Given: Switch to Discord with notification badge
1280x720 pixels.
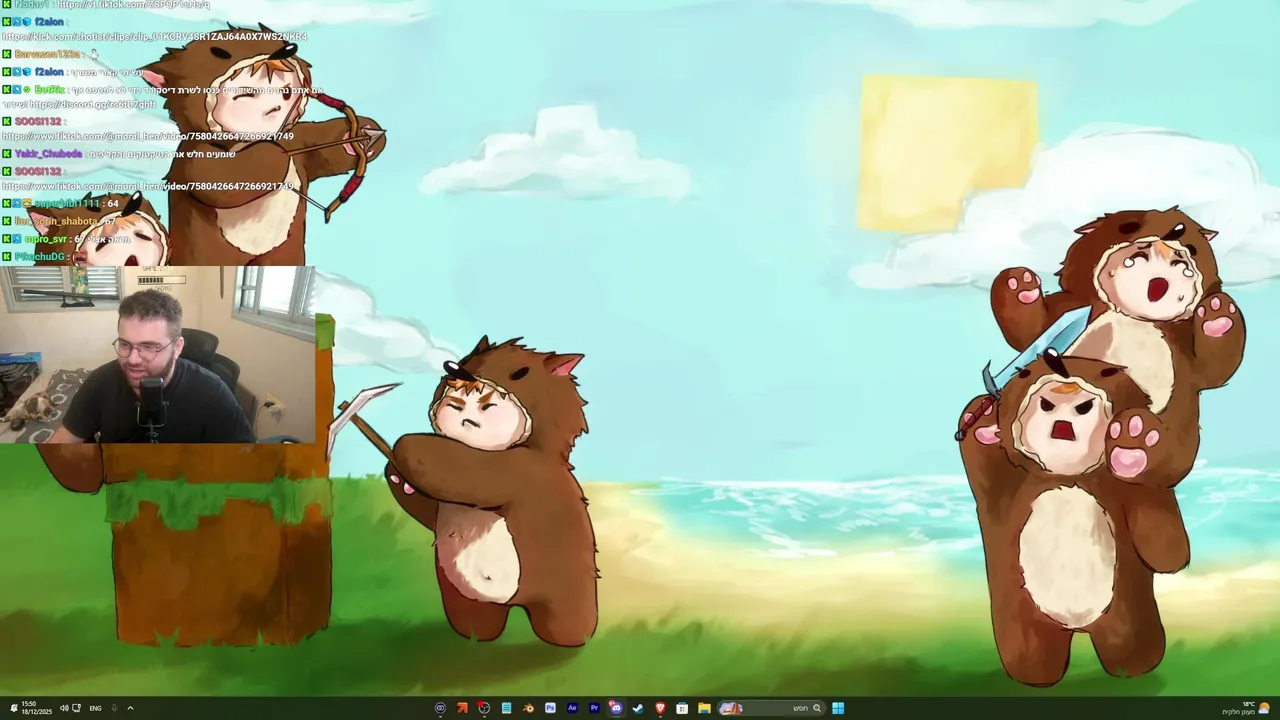Looking at the screenshot, I should [616, 708].
